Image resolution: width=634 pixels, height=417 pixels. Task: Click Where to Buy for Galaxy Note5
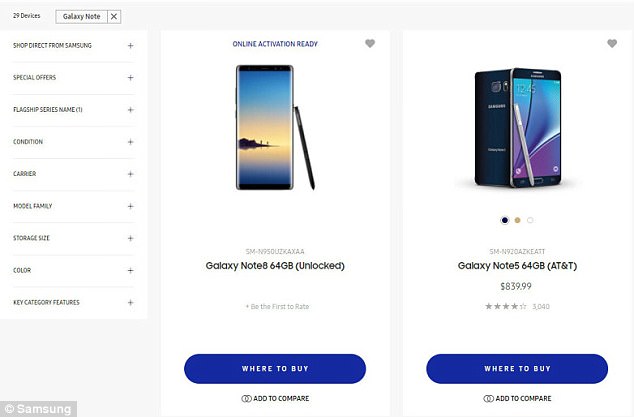click(x=517, y=369)
